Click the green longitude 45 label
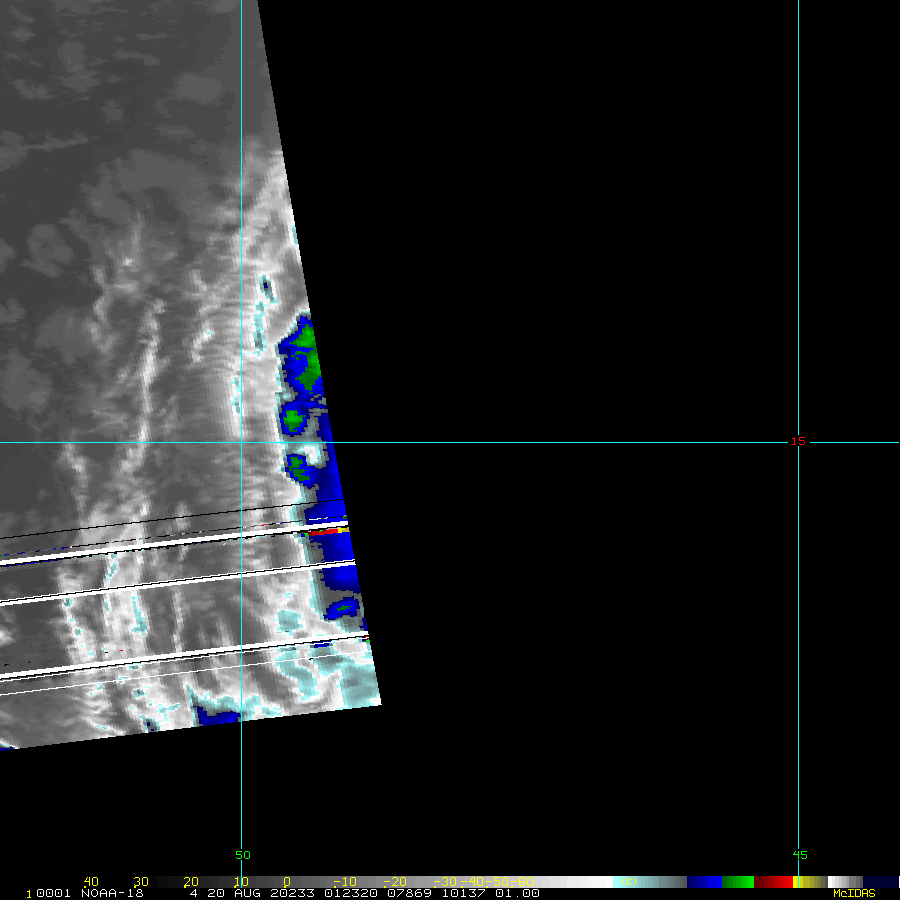900x900 pixels. tap(799, 855)
